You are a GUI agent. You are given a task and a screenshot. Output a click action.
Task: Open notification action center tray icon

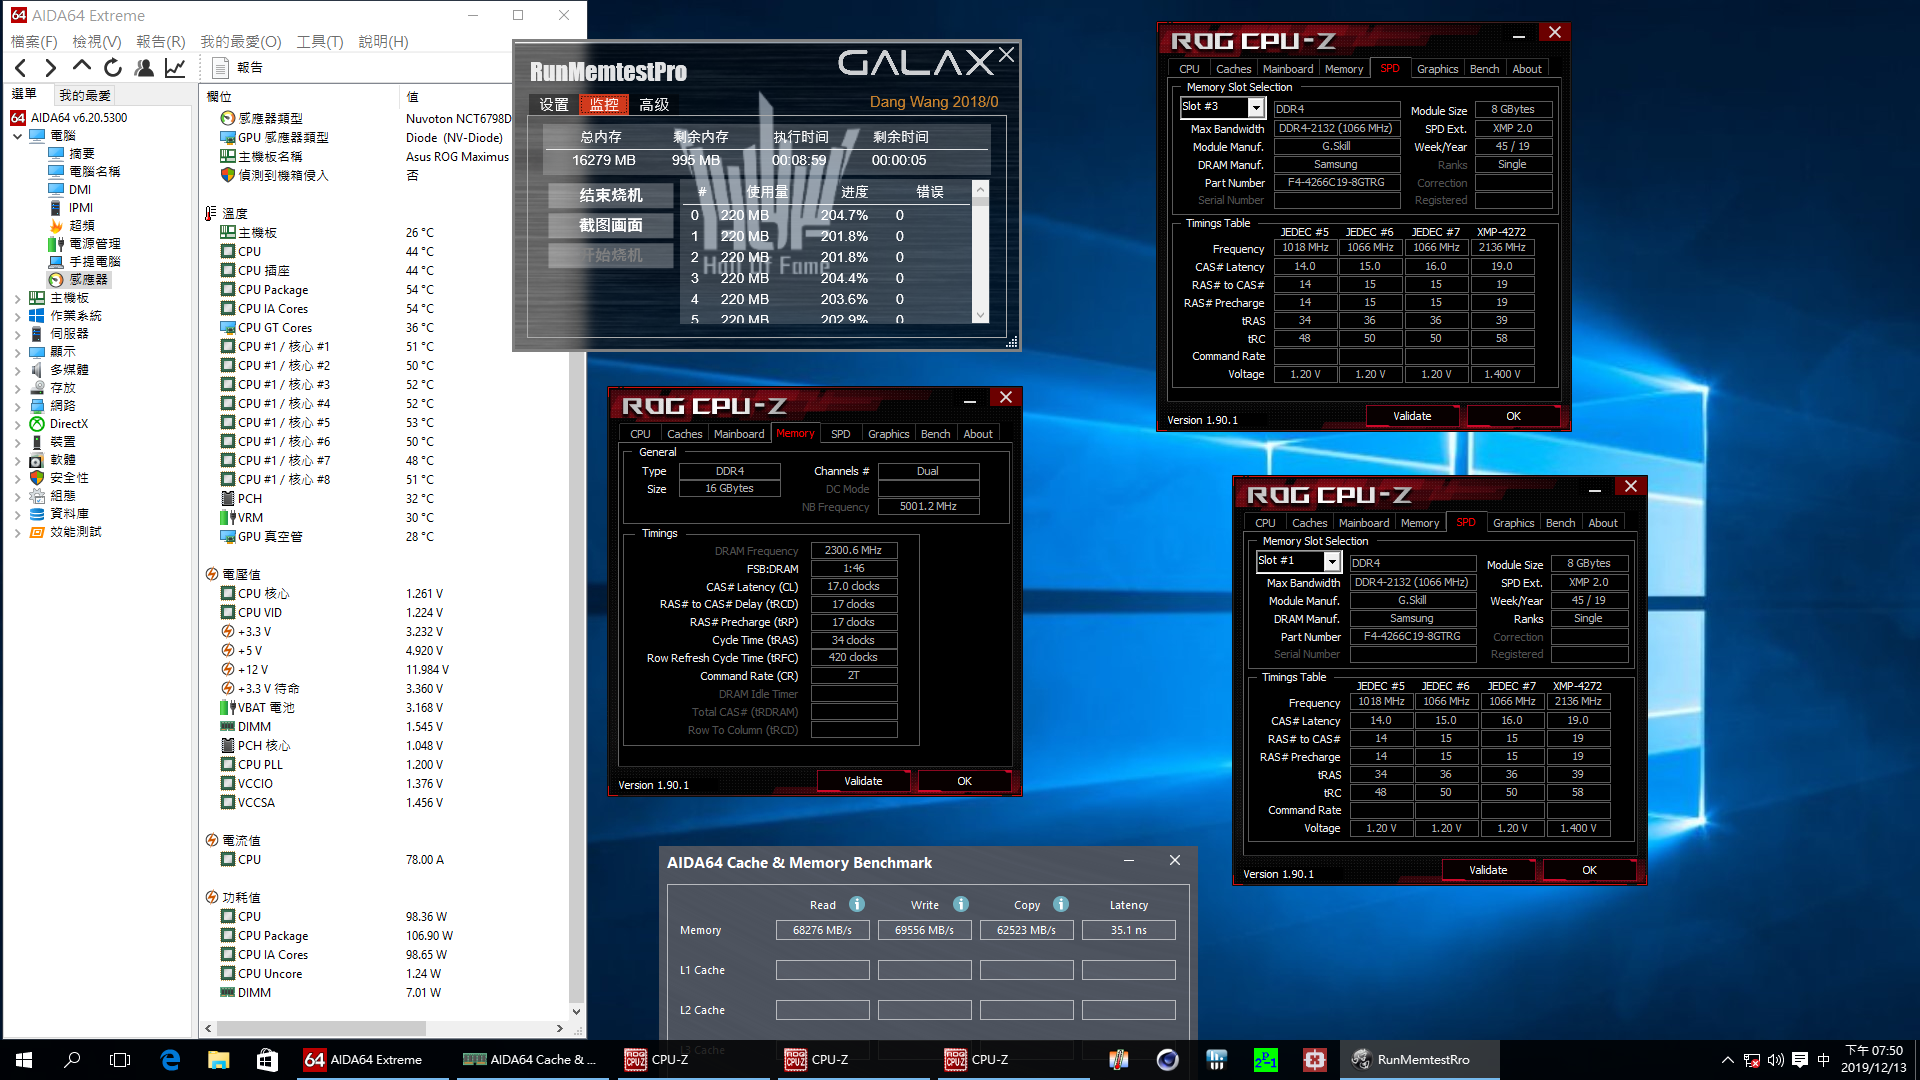(1799, 1060)
